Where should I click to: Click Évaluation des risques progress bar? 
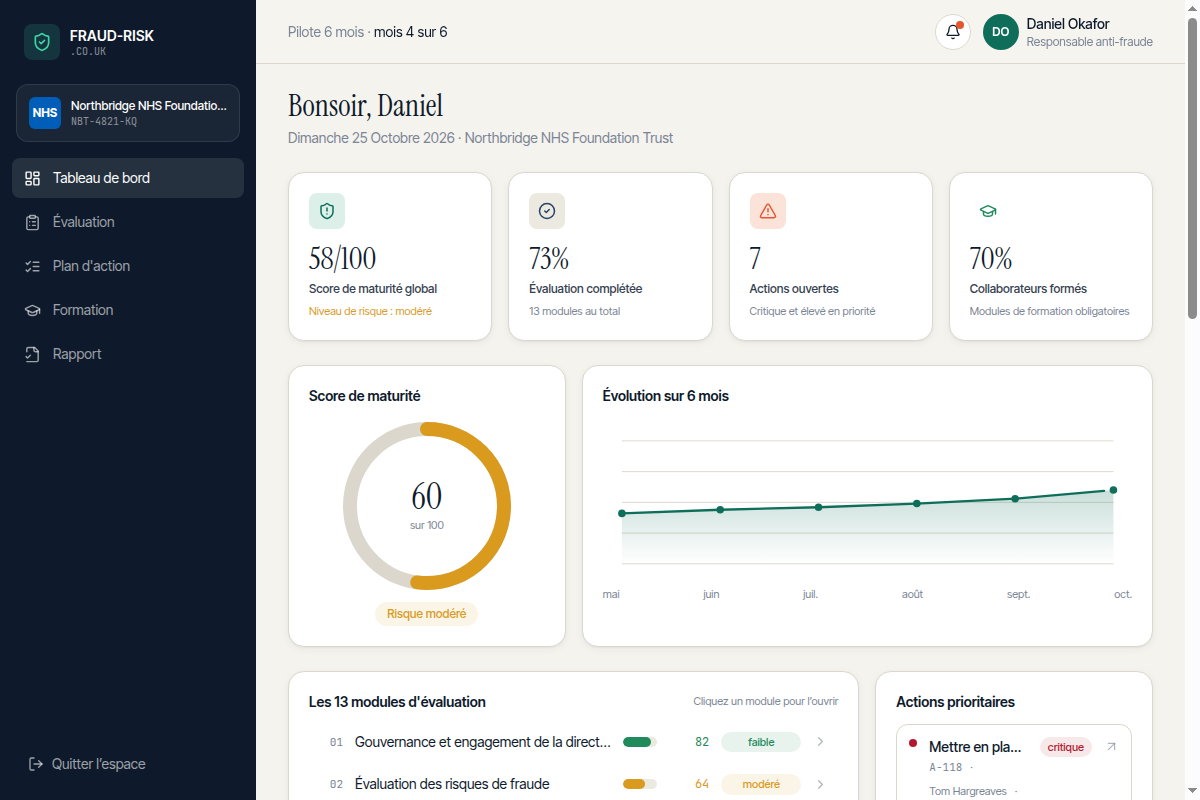coord(640,784)
